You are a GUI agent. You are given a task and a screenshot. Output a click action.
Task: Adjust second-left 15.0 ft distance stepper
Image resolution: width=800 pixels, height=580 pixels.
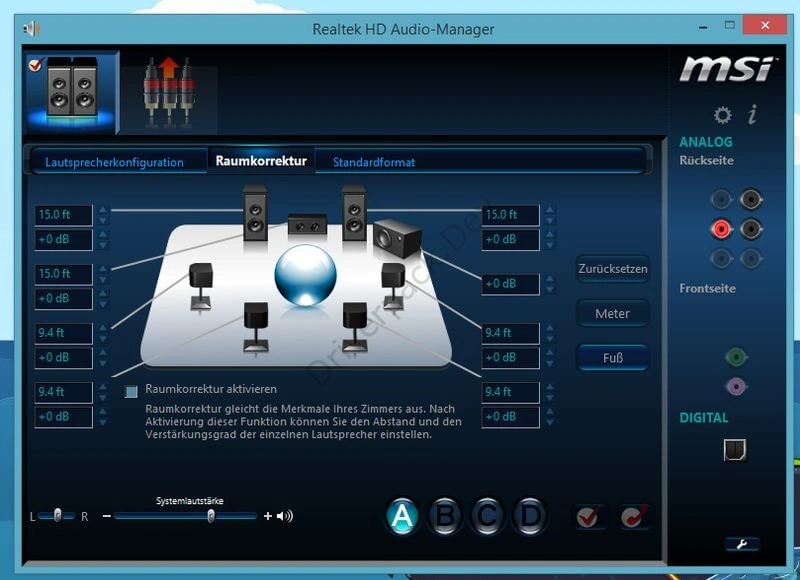(x=103, y=274)
